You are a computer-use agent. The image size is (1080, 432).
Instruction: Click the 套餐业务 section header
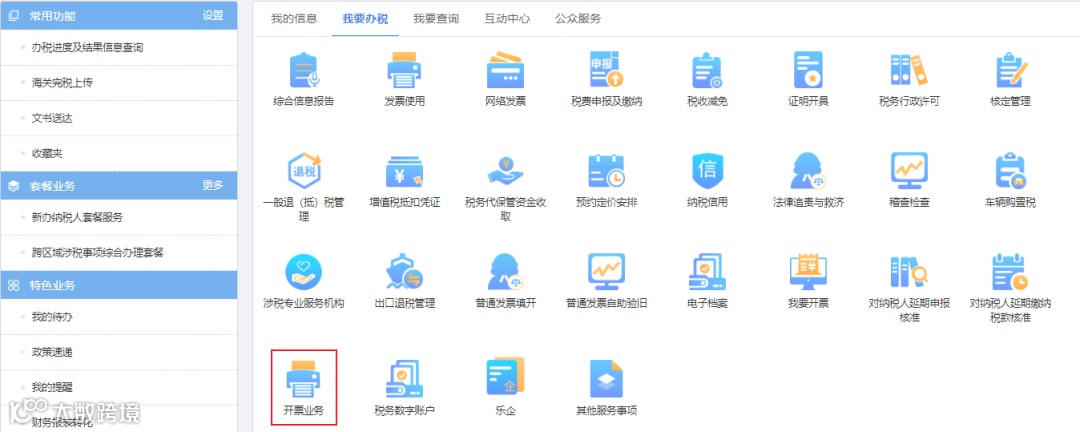(118, 185)
